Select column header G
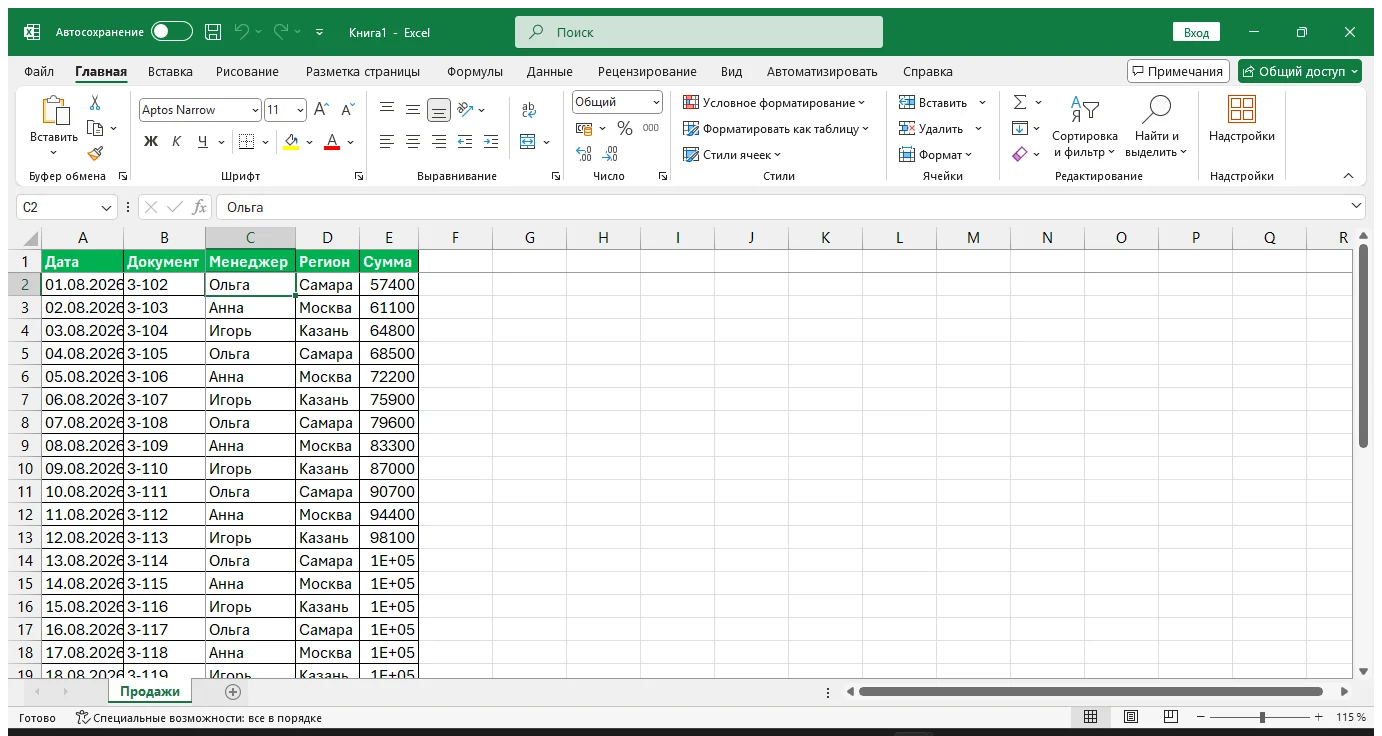1382x736 pixels. 529,238
